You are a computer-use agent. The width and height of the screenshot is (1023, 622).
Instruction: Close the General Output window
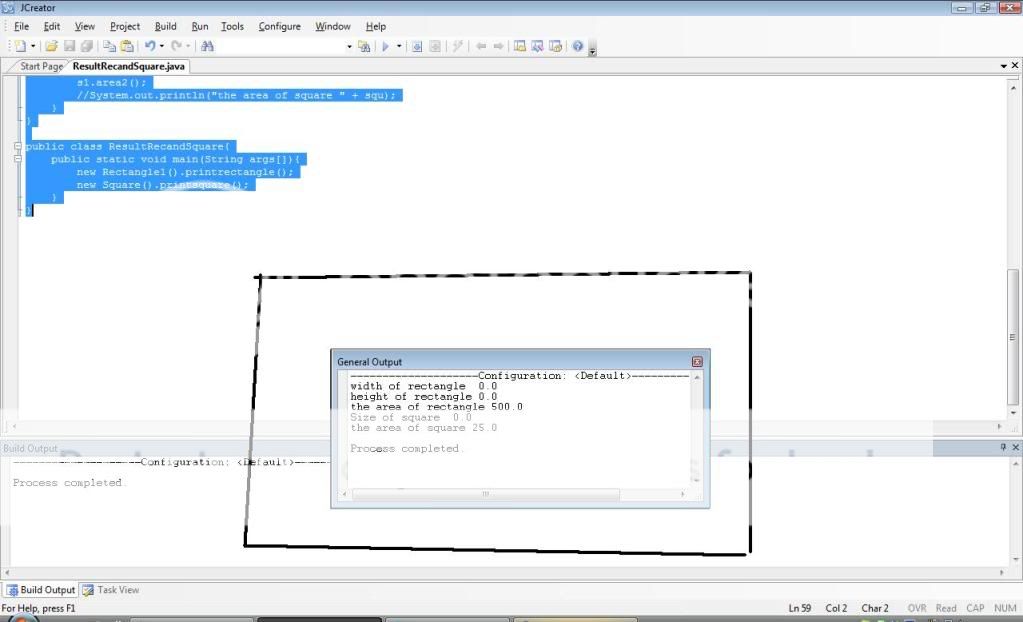[x=697, y=362]
